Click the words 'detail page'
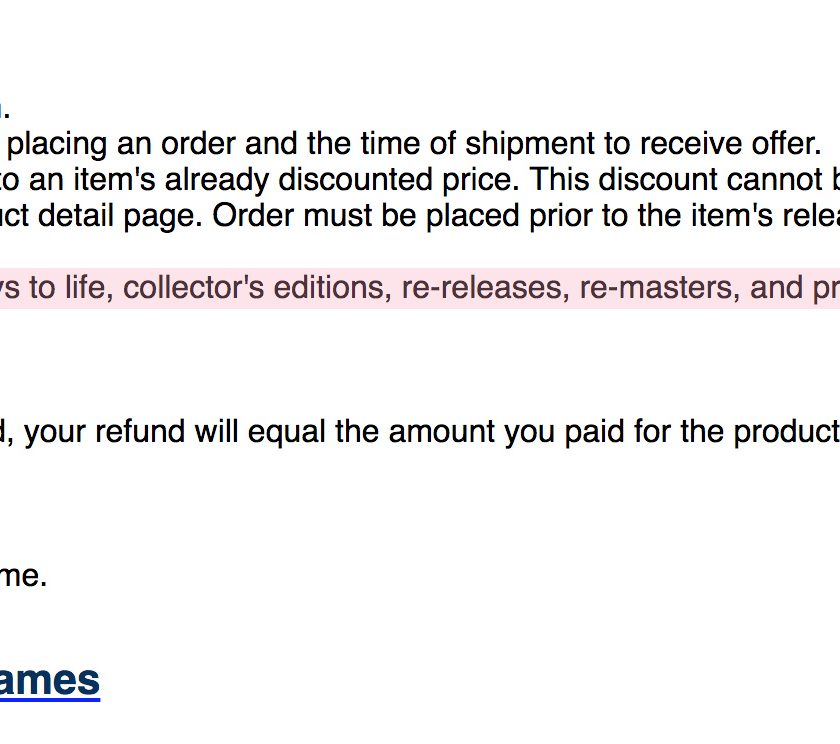The height and width of the screenshot is (744, 840). click(120, 216)
